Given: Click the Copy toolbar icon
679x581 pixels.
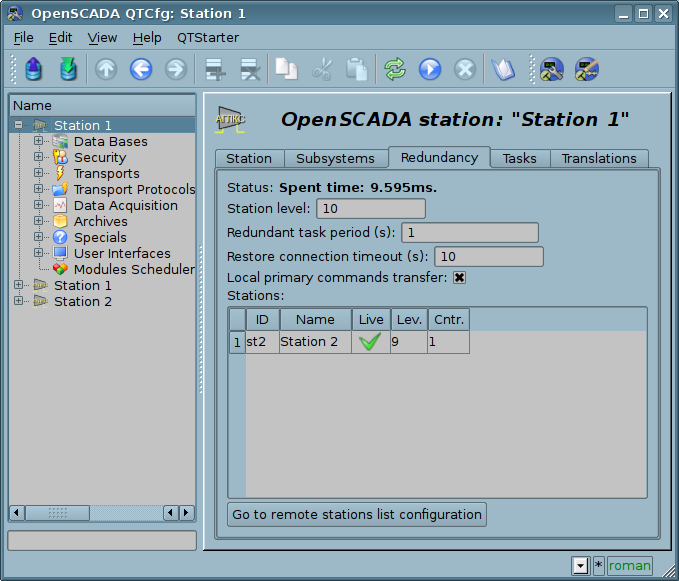Looking at the screenshot, I should coord(287,69).
